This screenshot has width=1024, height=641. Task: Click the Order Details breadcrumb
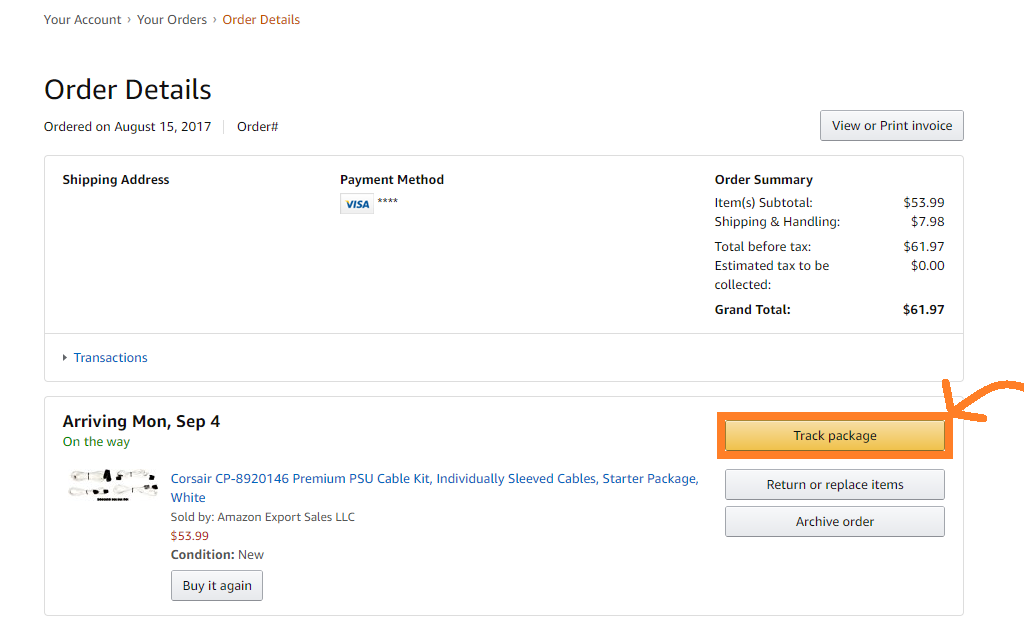coord(261,20)
